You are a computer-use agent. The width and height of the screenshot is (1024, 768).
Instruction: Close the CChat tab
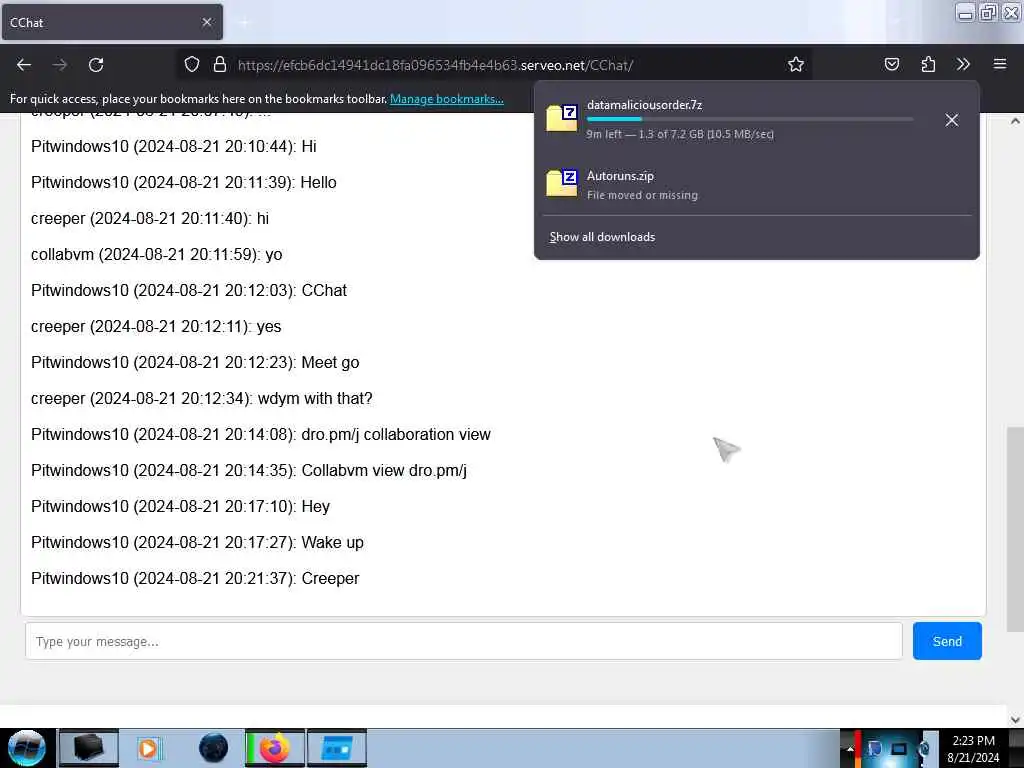[207, 23]
